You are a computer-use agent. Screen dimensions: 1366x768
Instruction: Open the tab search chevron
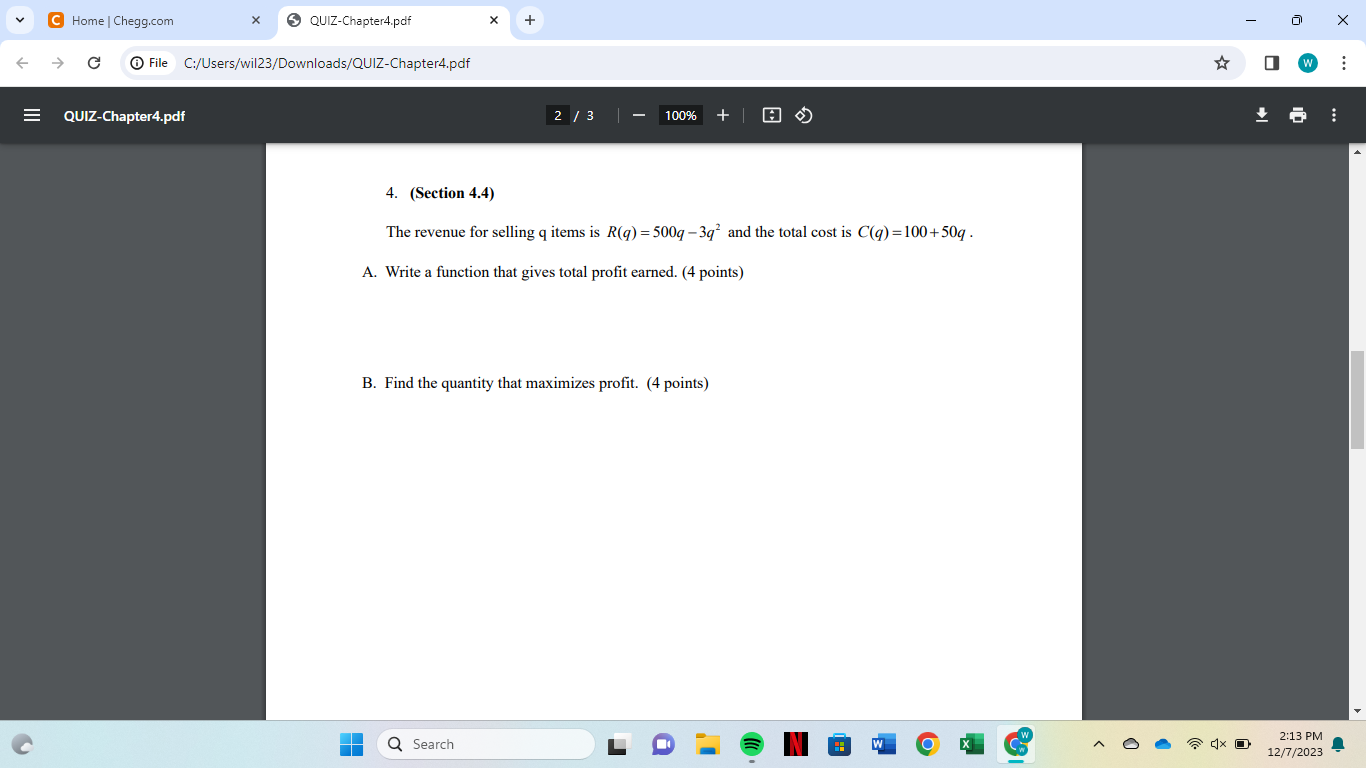tap(20, 20)
